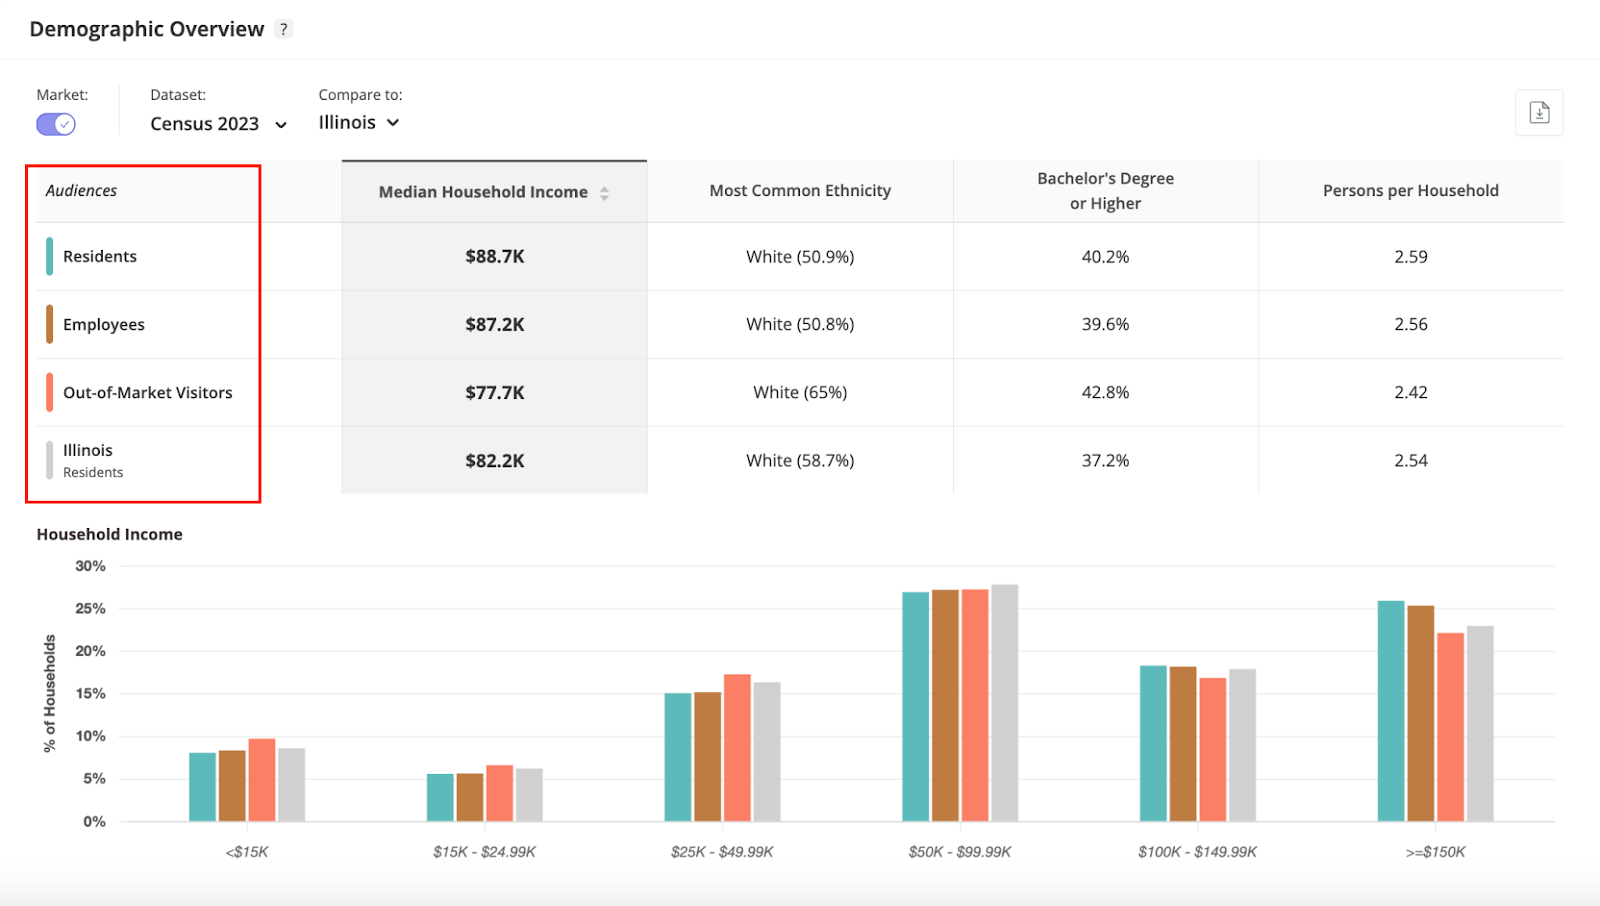Click the Household Income chart title
The height and width of the screenshot is (906, 1600).
[x=110, y=535]
